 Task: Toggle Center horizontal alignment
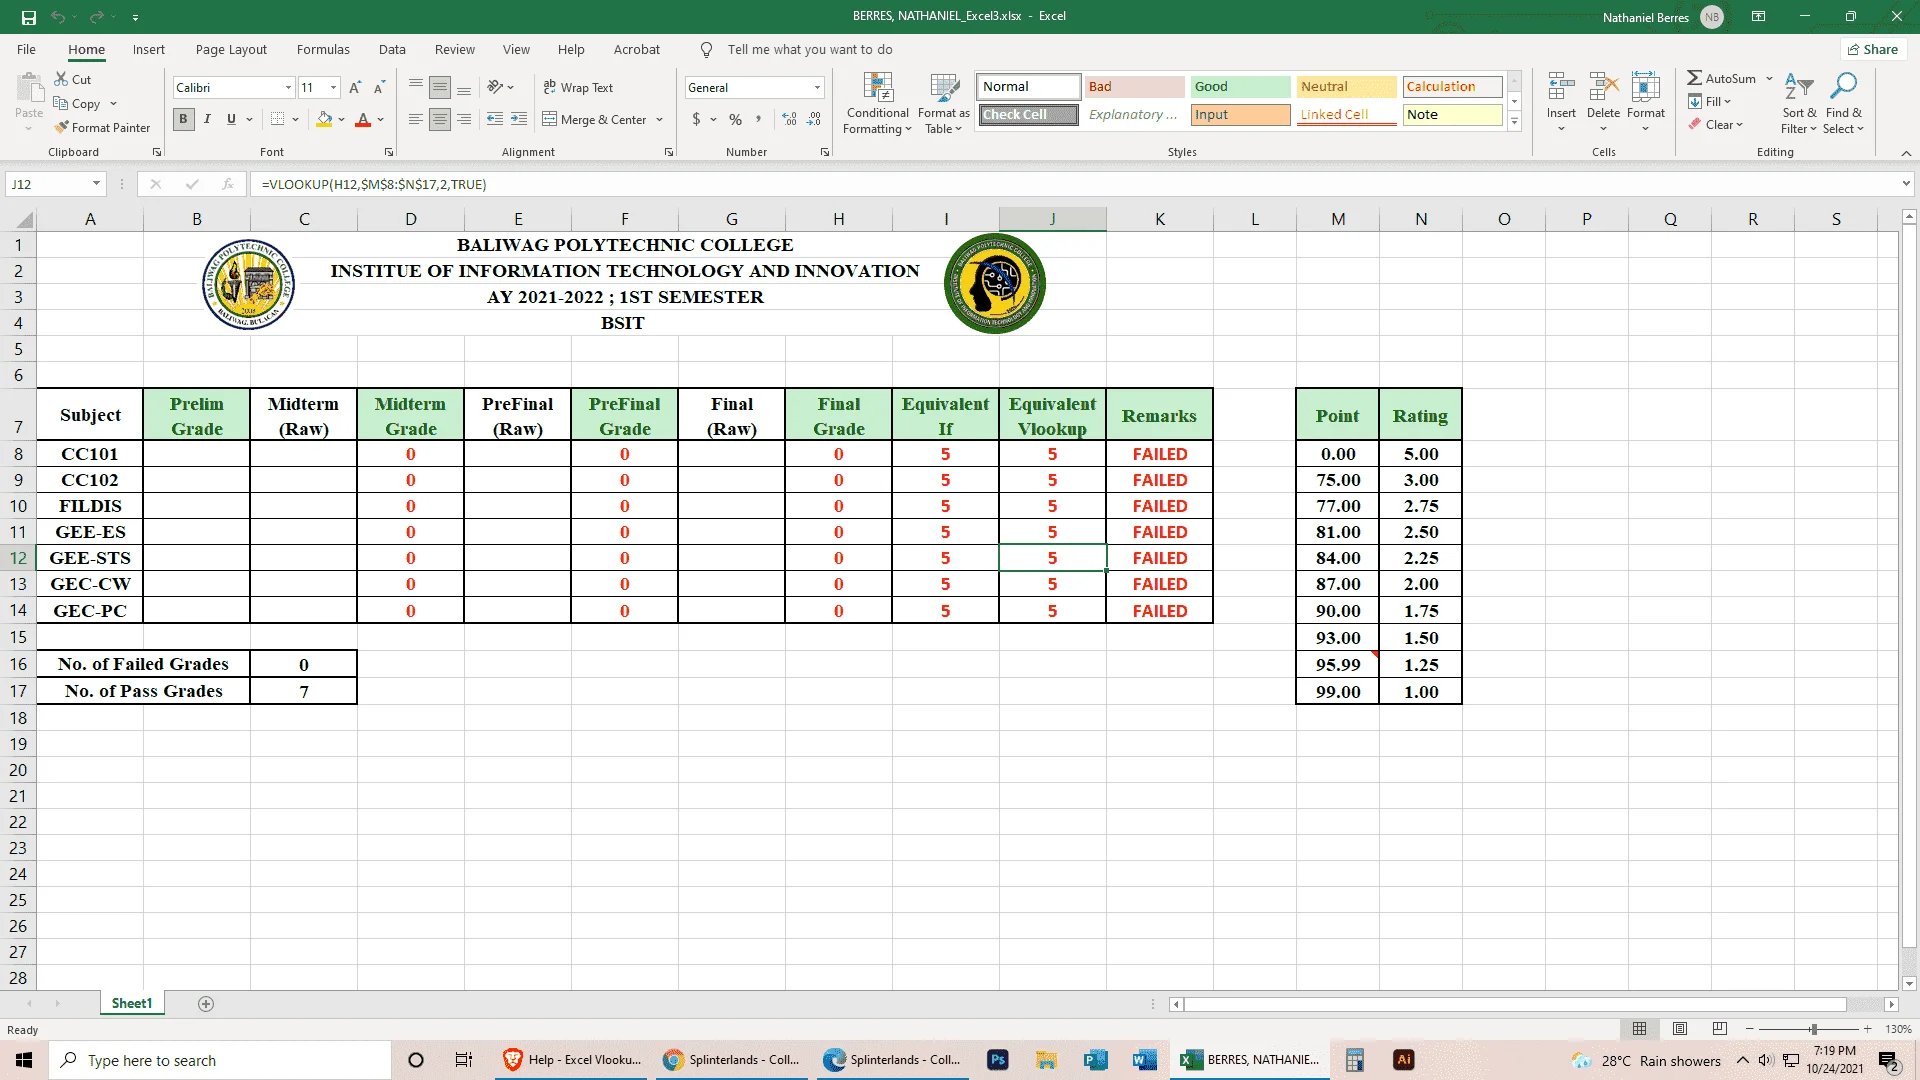click(x=440, y=119)
